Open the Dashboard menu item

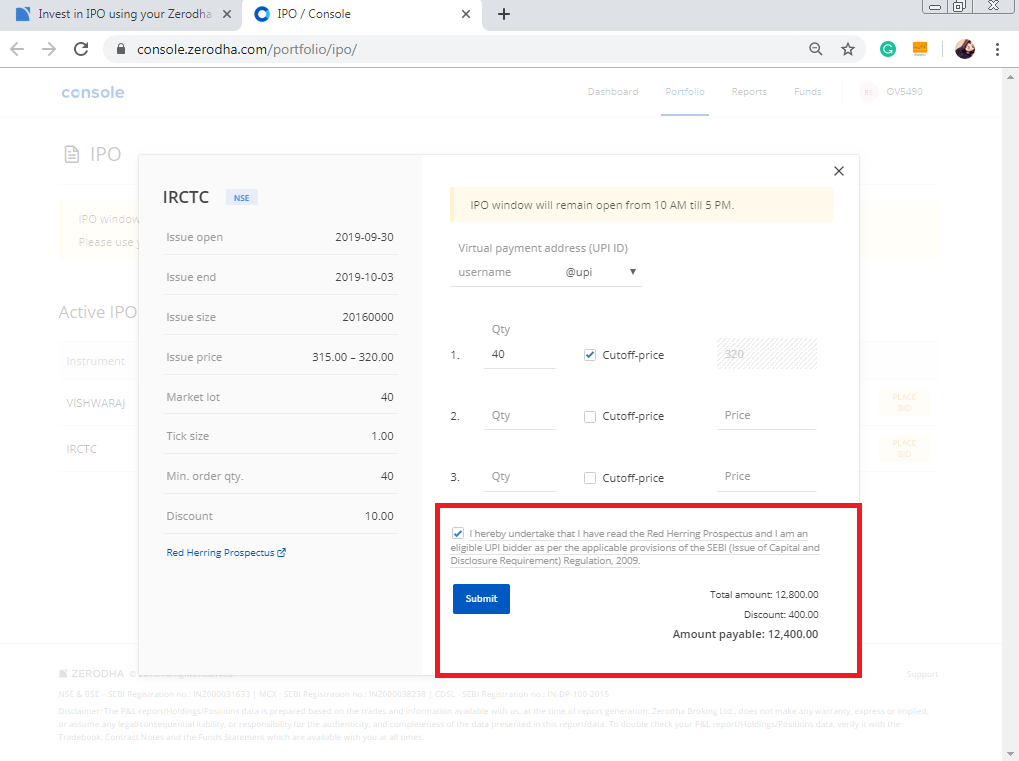tap(613, 92)
